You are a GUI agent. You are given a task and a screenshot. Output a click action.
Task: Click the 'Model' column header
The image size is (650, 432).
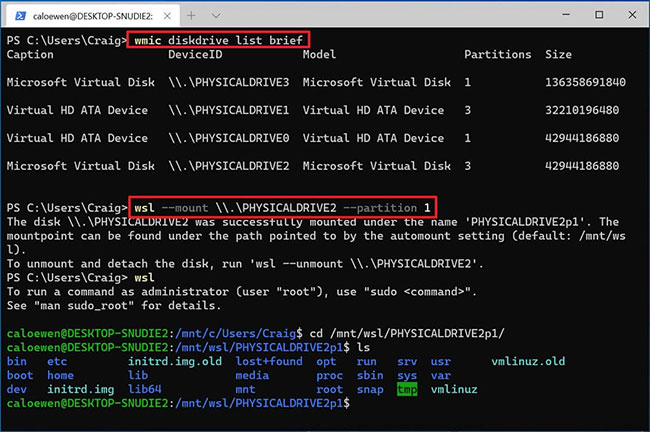coord(319,54)
